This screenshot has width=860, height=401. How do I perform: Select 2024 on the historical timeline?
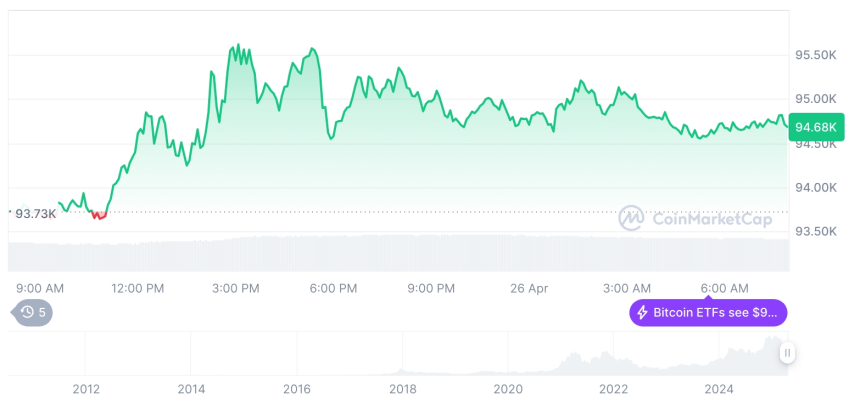coord(718,388)
